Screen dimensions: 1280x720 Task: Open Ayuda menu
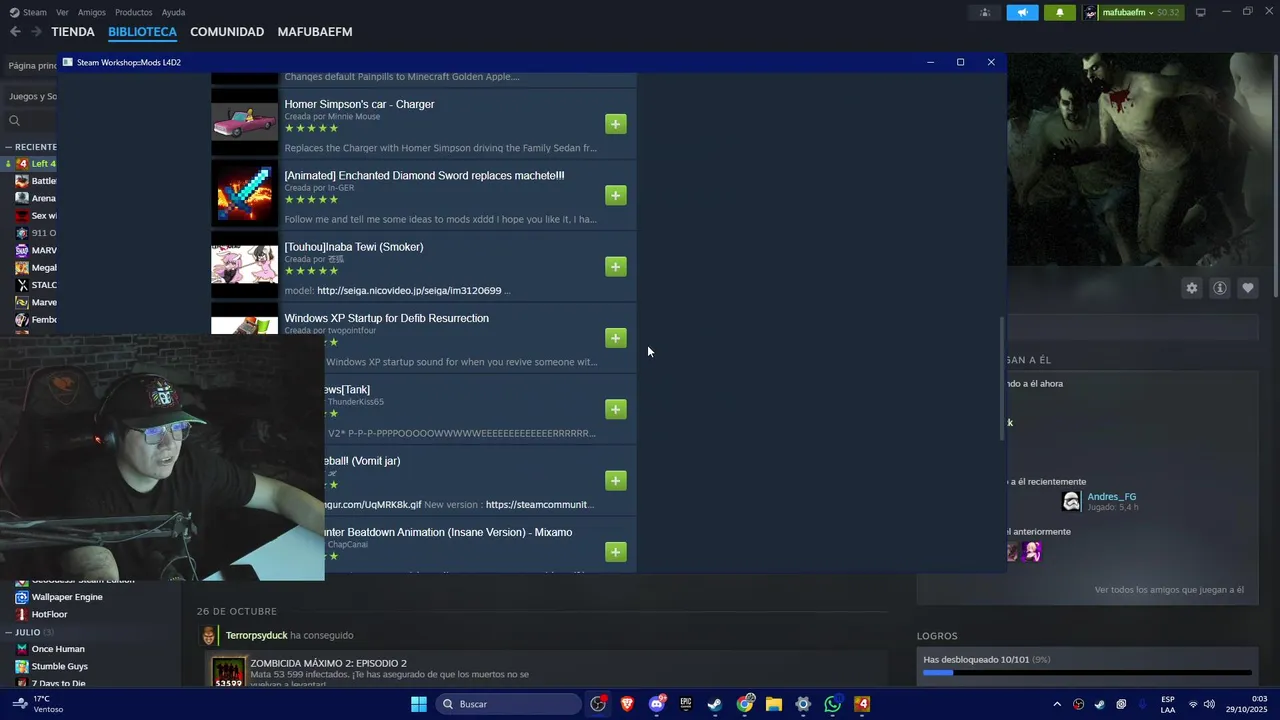pyautogui.click(x=173, y=12)
